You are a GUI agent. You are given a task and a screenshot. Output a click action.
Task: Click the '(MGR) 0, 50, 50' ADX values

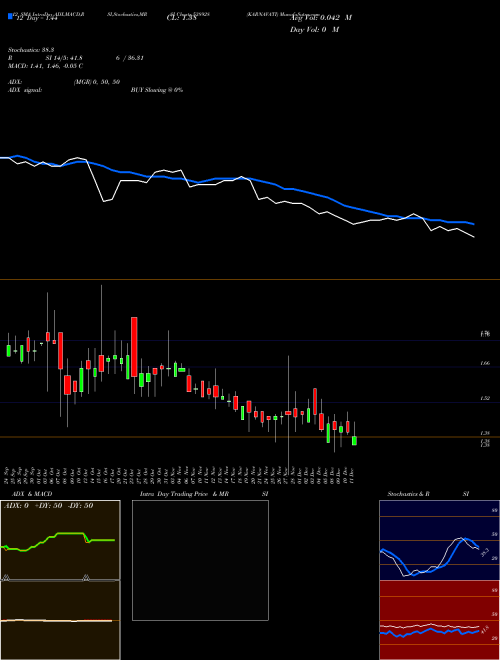click(97, 82)
